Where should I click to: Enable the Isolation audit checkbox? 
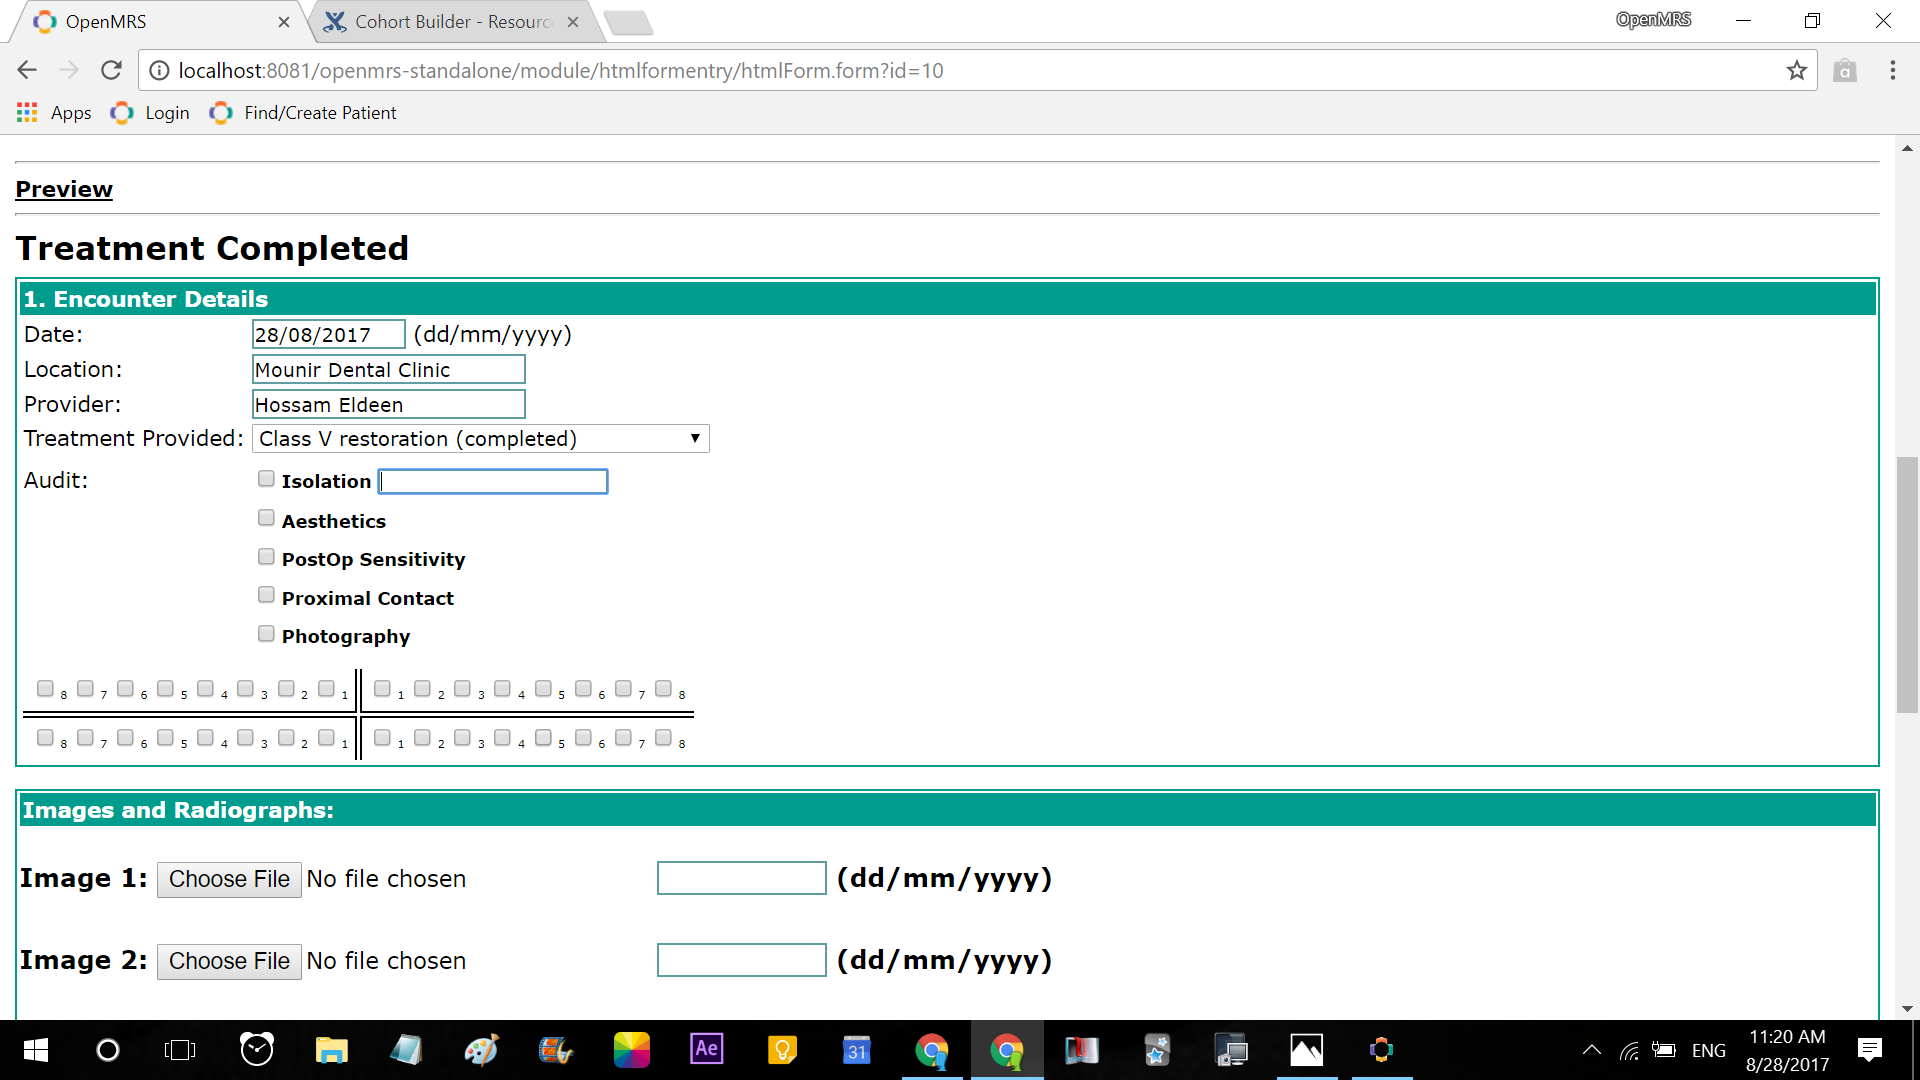pos(265,477)
